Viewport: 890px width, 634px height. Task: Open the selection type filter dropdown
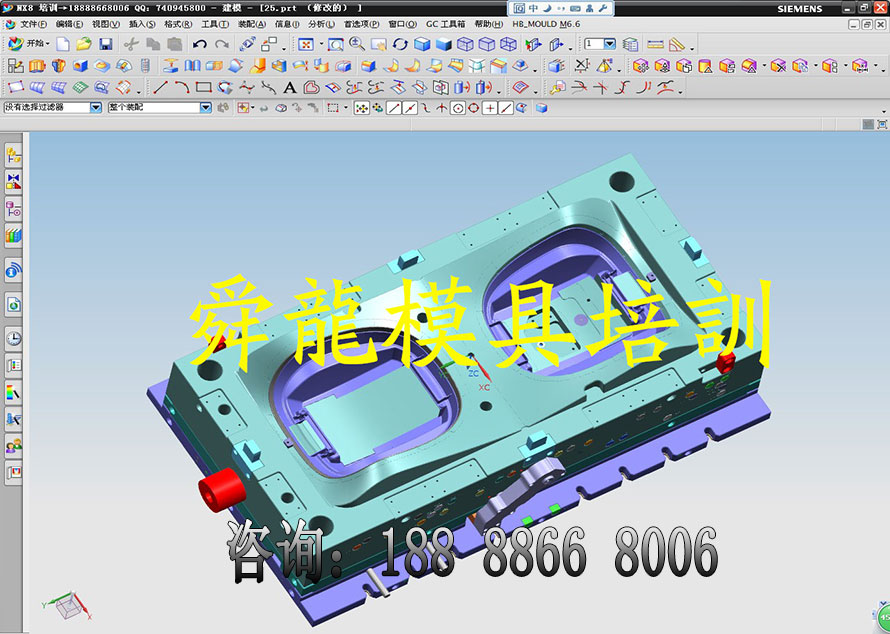pos(96,107)
